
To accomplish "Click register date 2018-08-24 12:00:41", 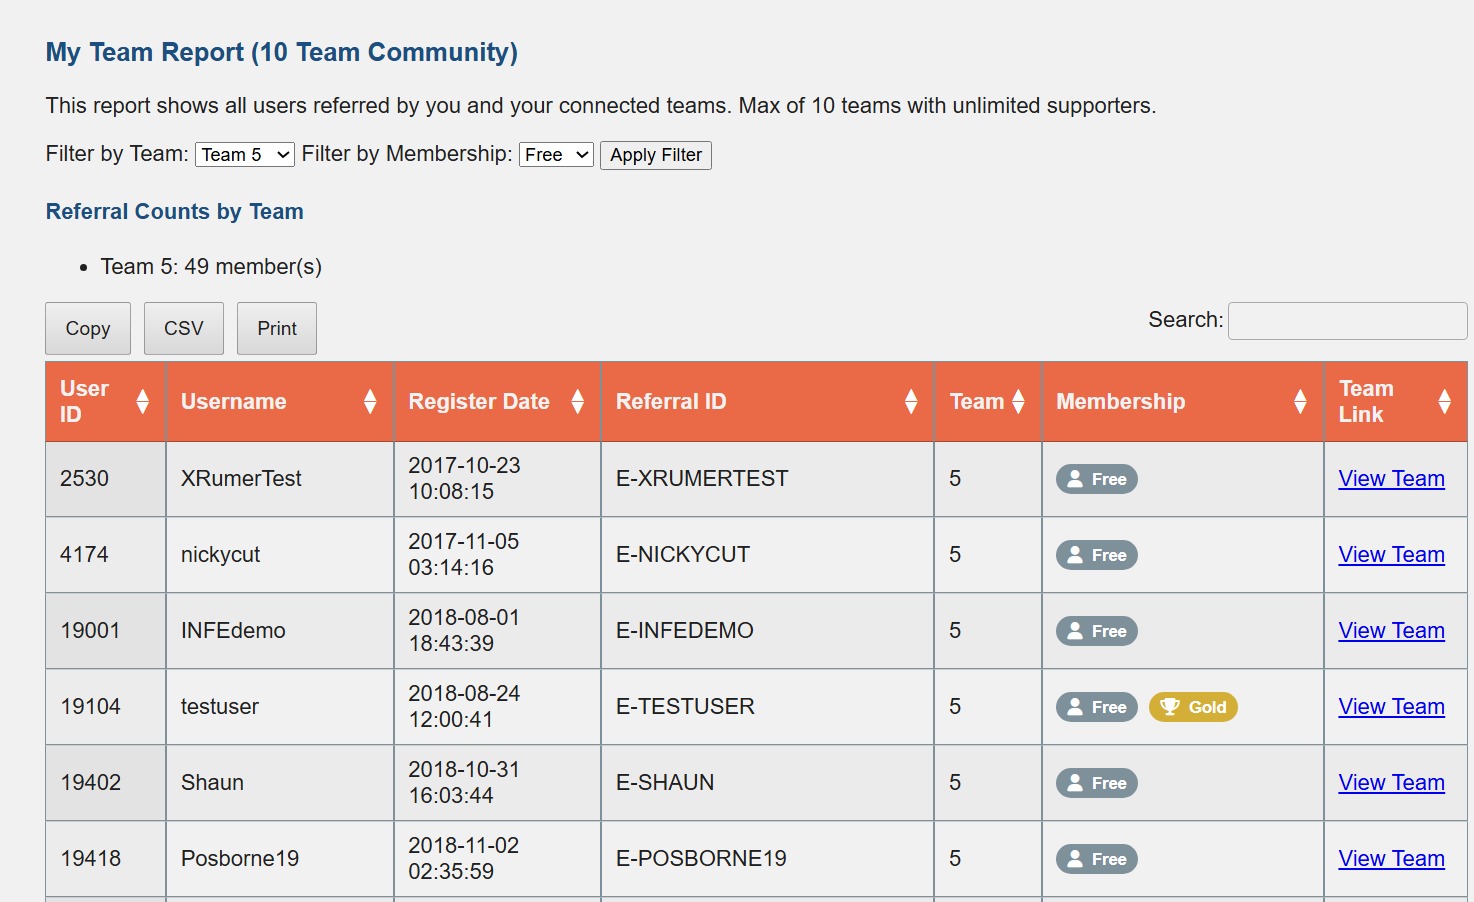I will pyautogui.click(x=464, y=707).
